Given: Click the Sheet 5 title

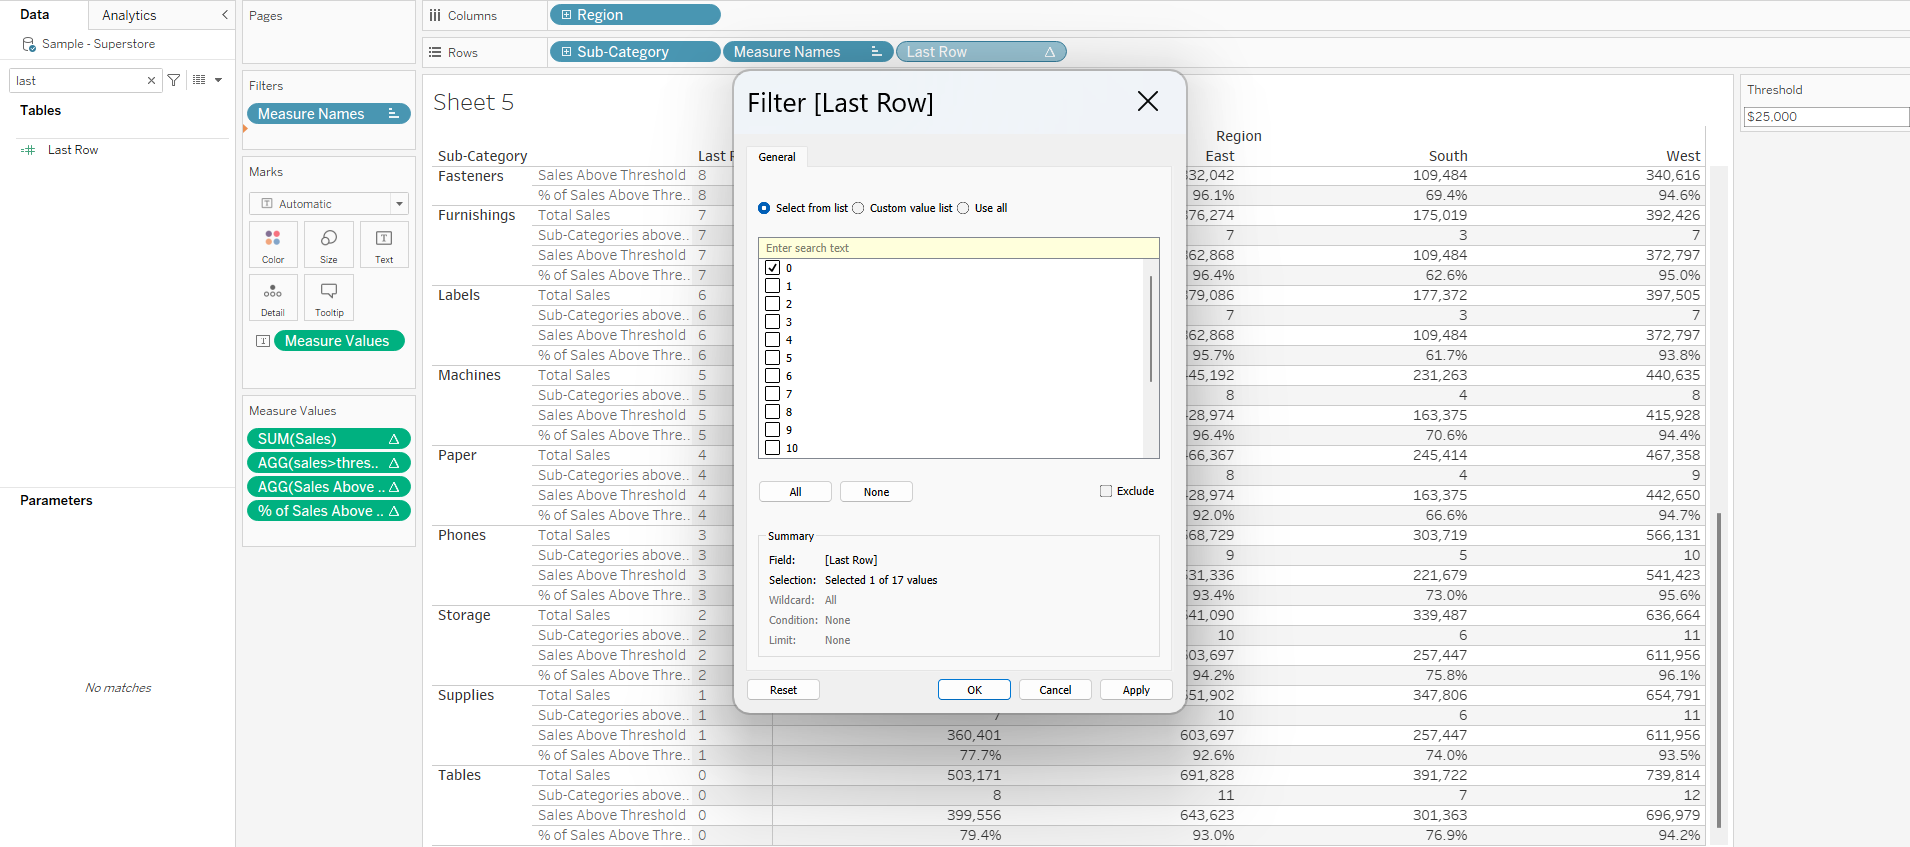Looking at the screenshot, I should (473, 102).
